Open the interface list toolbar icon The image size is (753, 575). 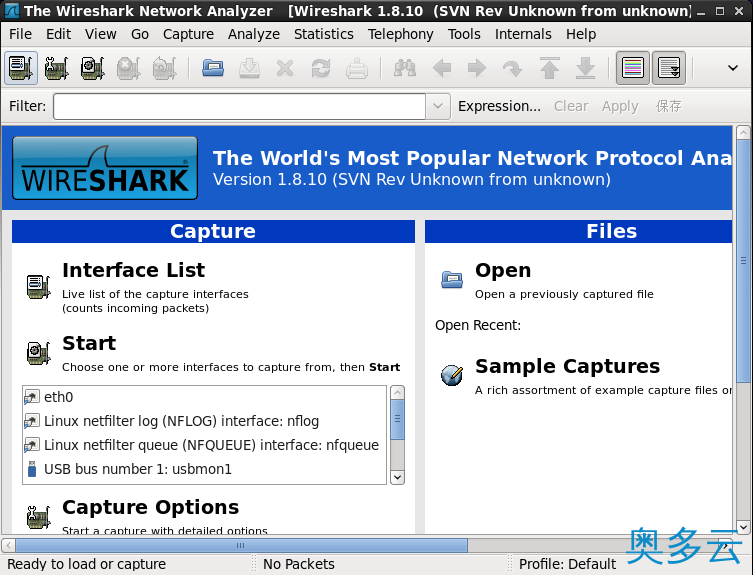(x=21, y=68)
